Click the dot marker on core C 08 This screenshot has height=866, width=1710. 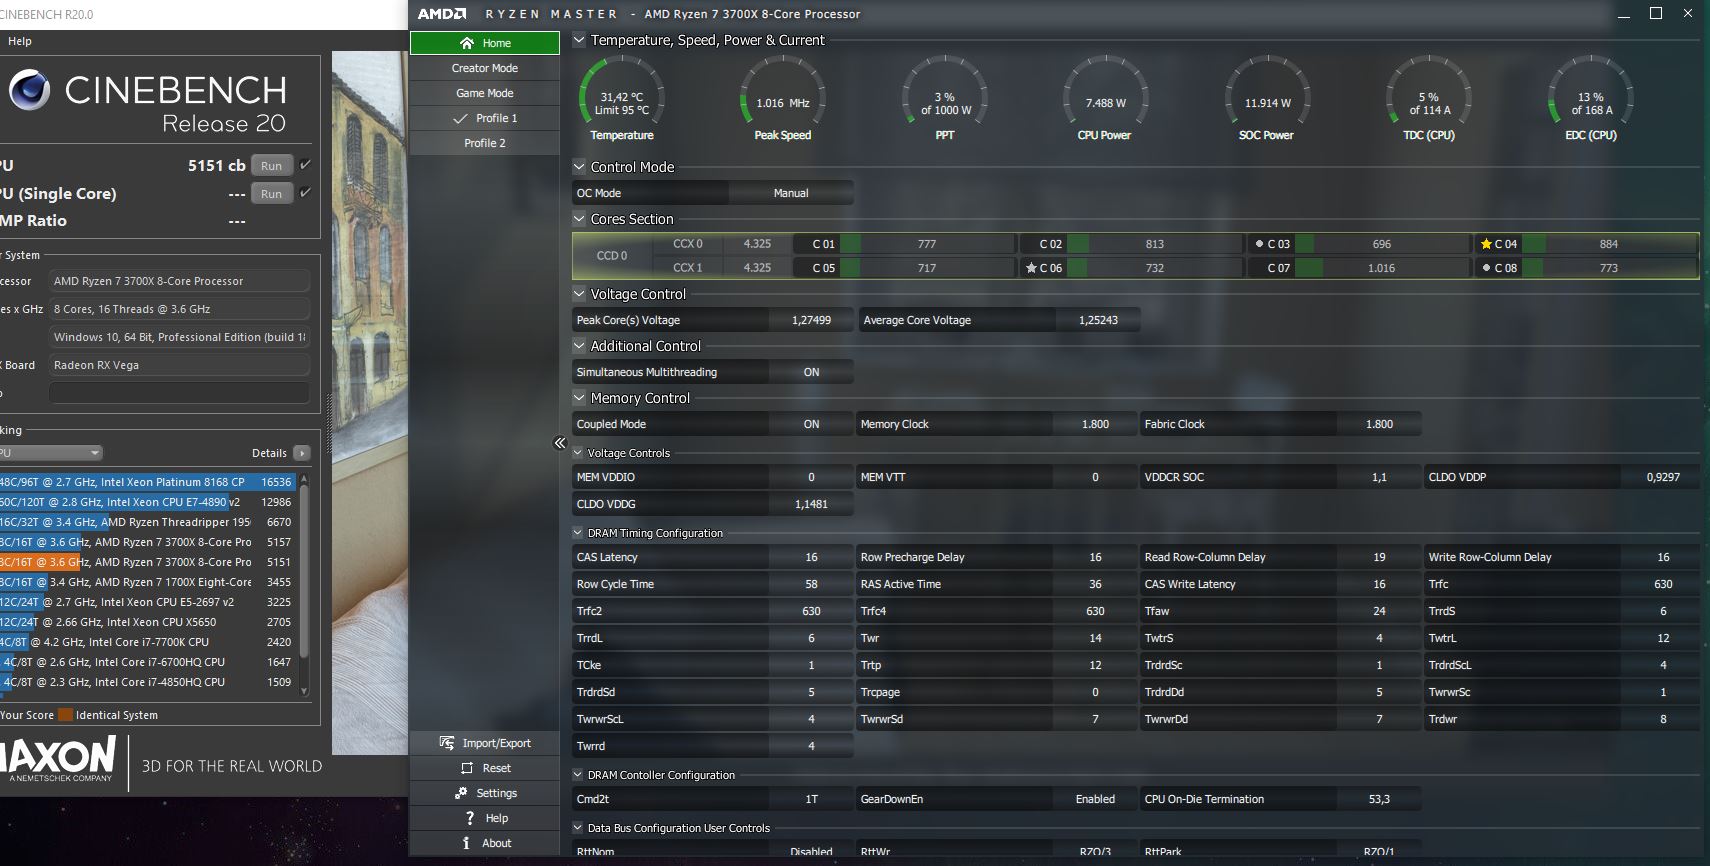(1487, 267)
